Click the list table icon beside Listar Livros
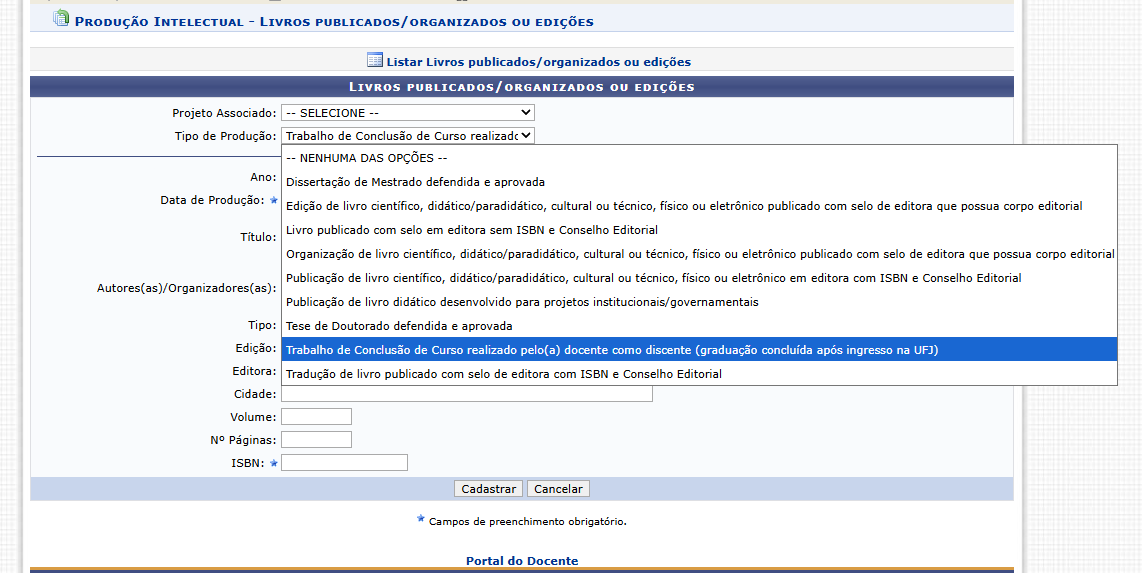 [374, 60]
